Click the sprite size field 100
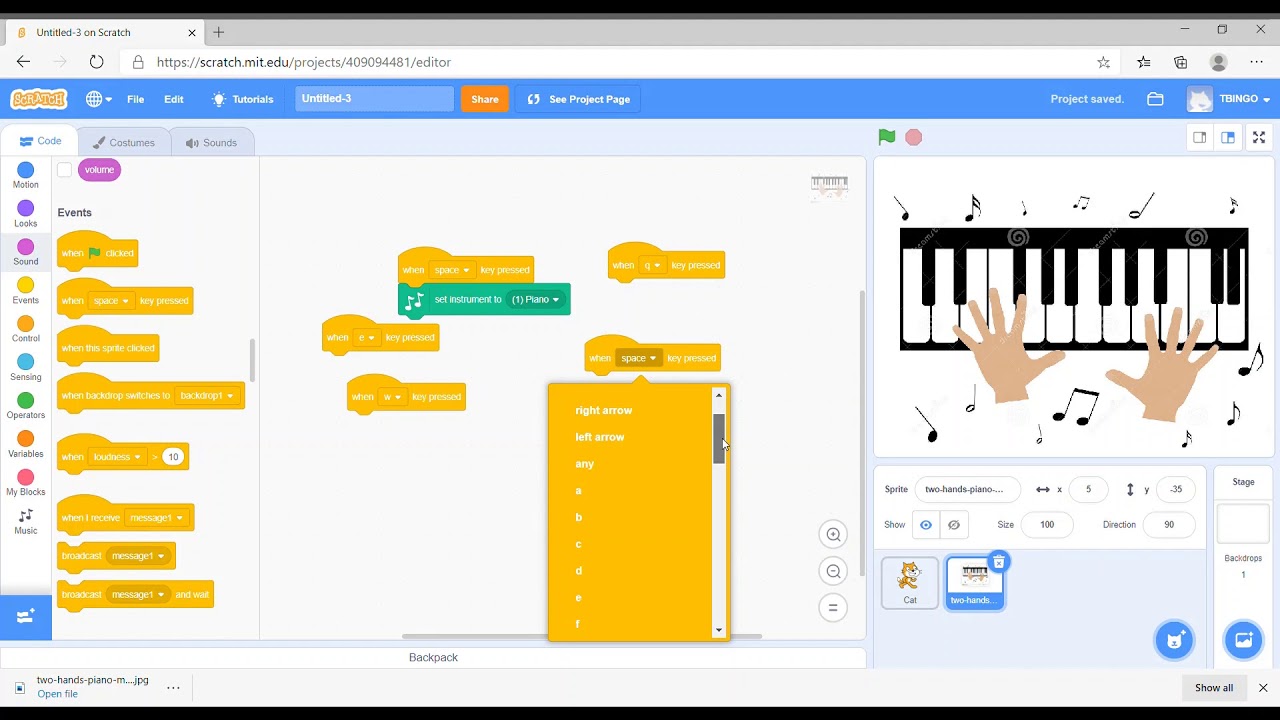The image size is (1280, 720). (x=1046, y=525)
